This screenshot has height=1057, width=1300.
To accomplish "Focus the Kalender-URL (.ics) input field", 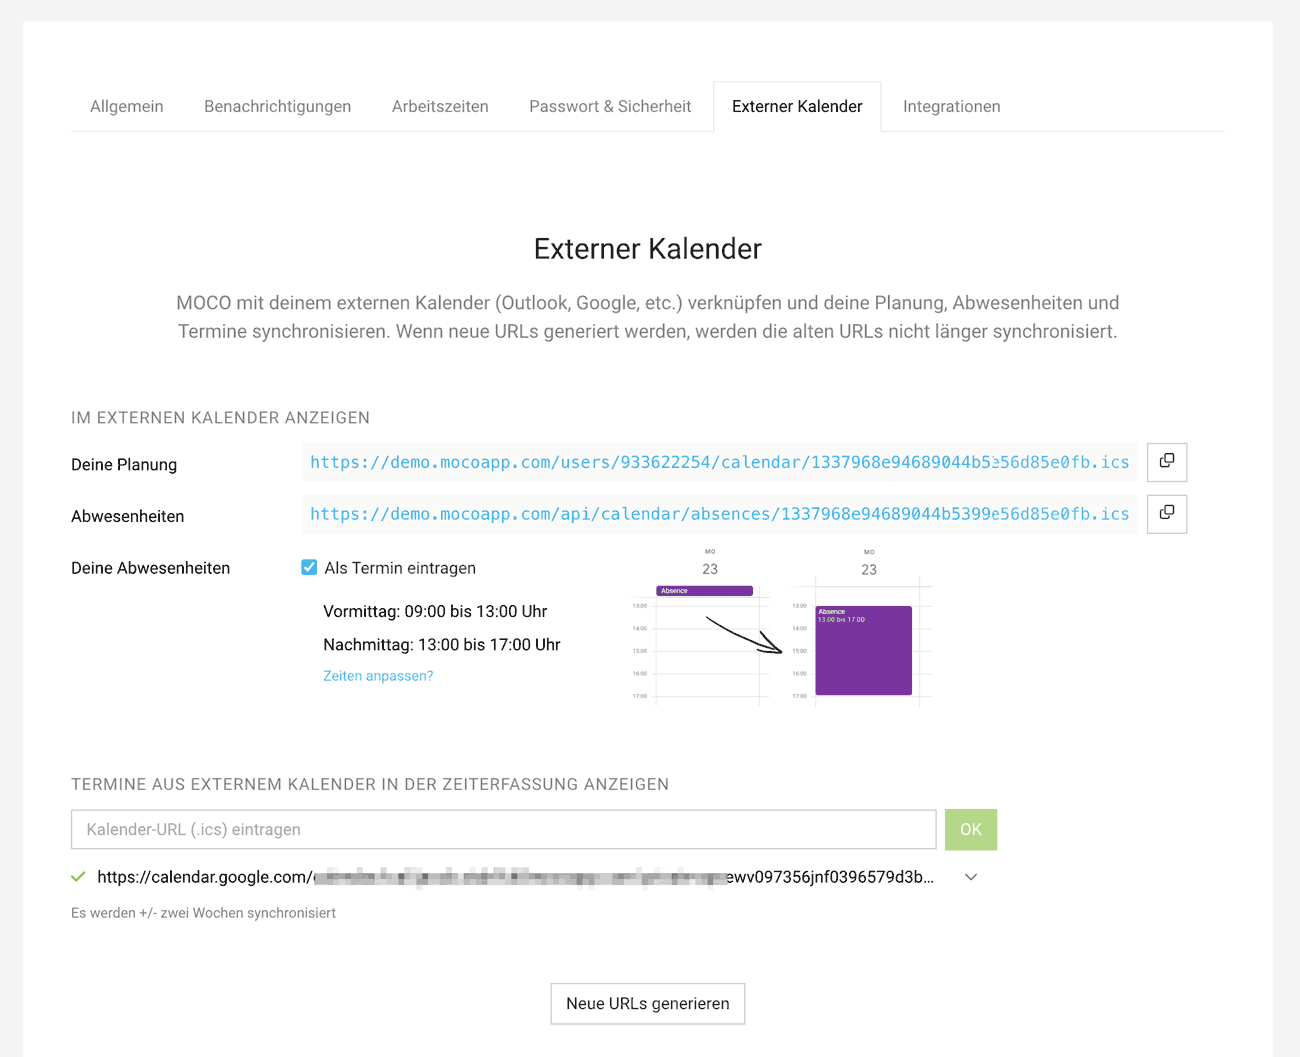I will [503, 829].
